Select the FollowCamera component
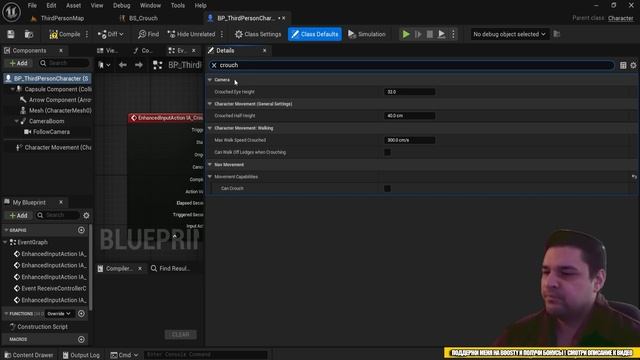This screenshot has height=360, width=640. pos(47,132)
